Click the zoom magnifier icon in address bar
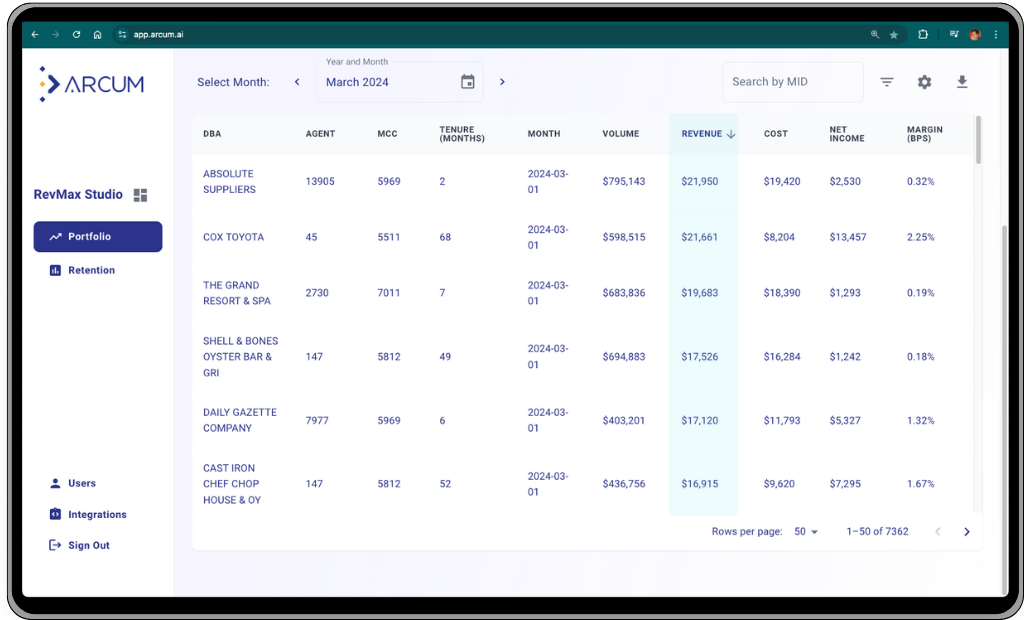The height and width of the screenshot is (620, 1024). point(875,35)
